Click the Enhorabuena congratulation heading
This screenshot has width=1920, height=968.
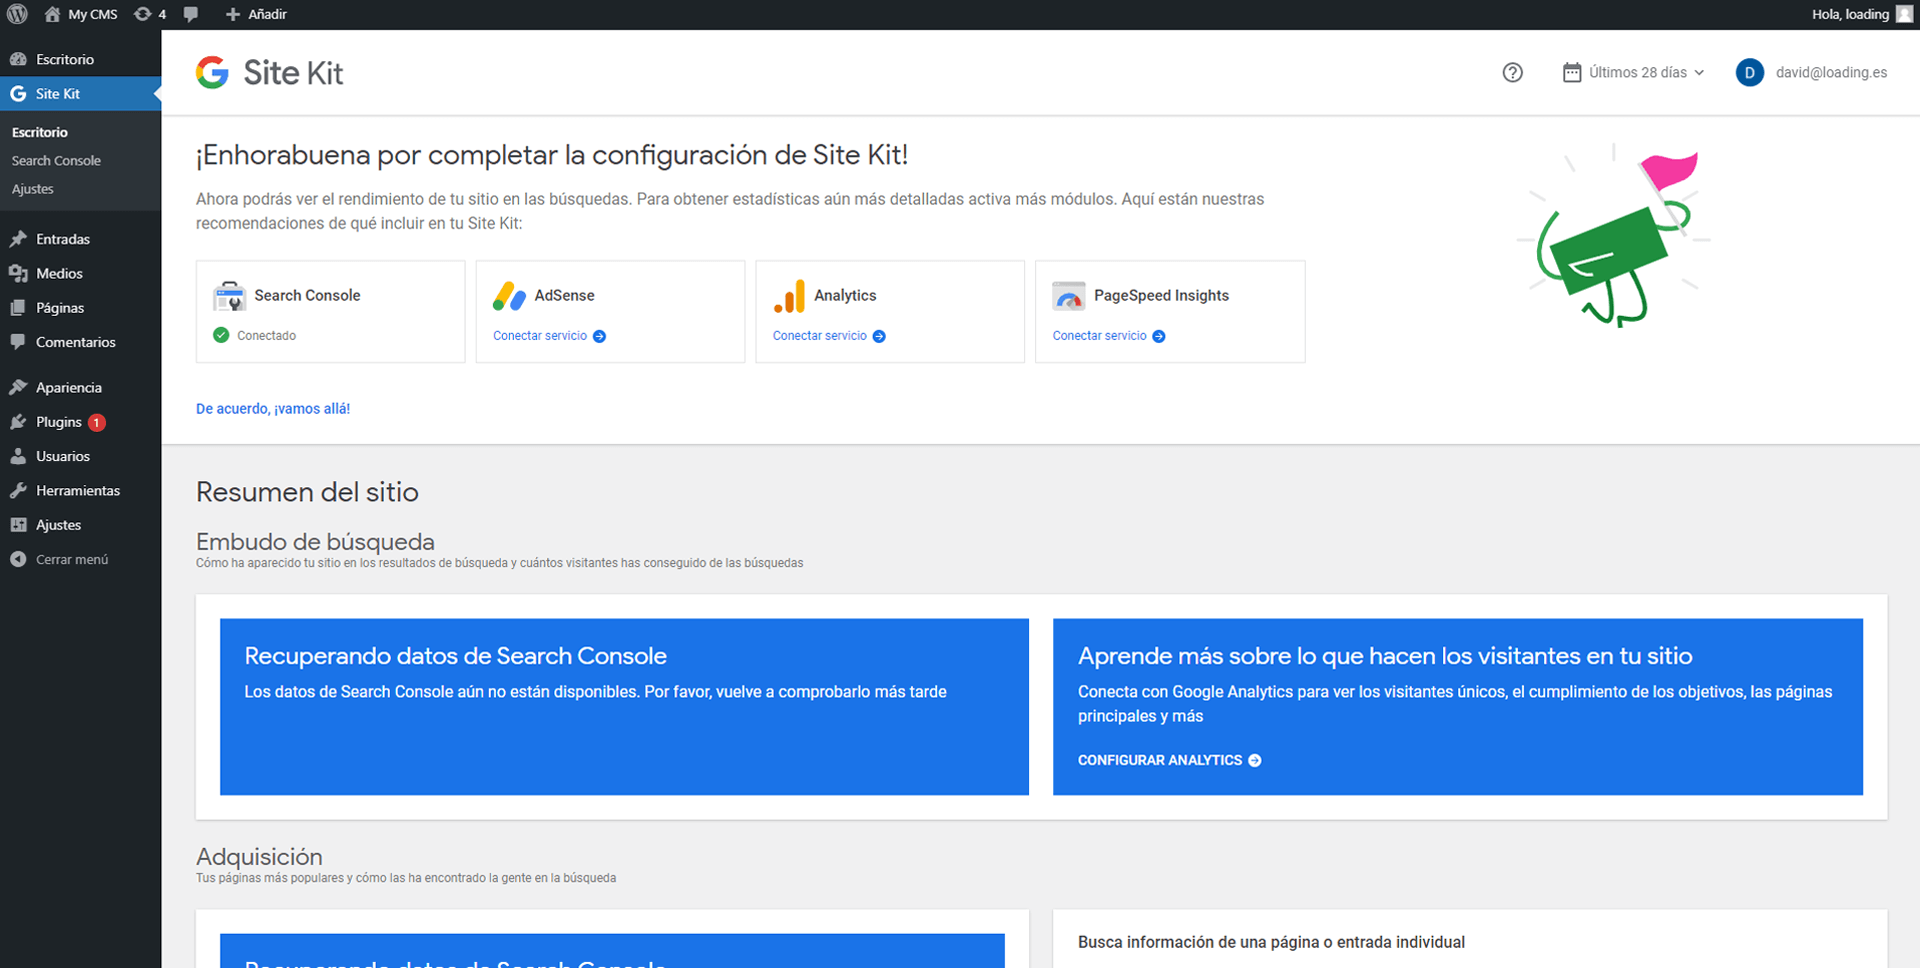click(552, 155)
